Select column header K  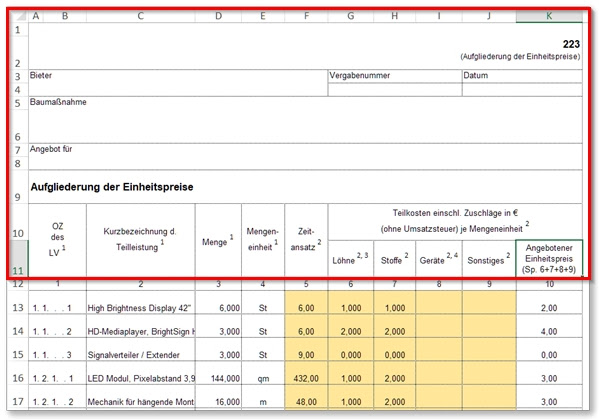click(x=549, y=16)
